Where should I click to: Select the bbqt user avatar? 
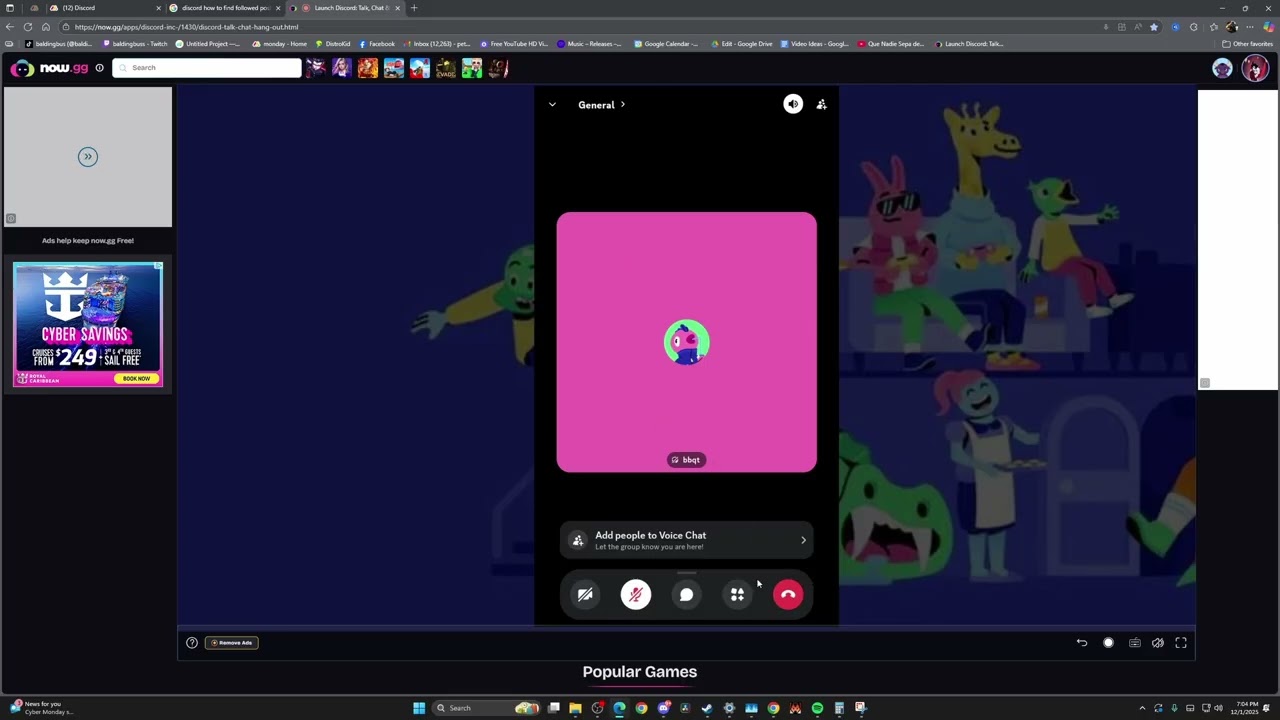(x=687, y=342)
